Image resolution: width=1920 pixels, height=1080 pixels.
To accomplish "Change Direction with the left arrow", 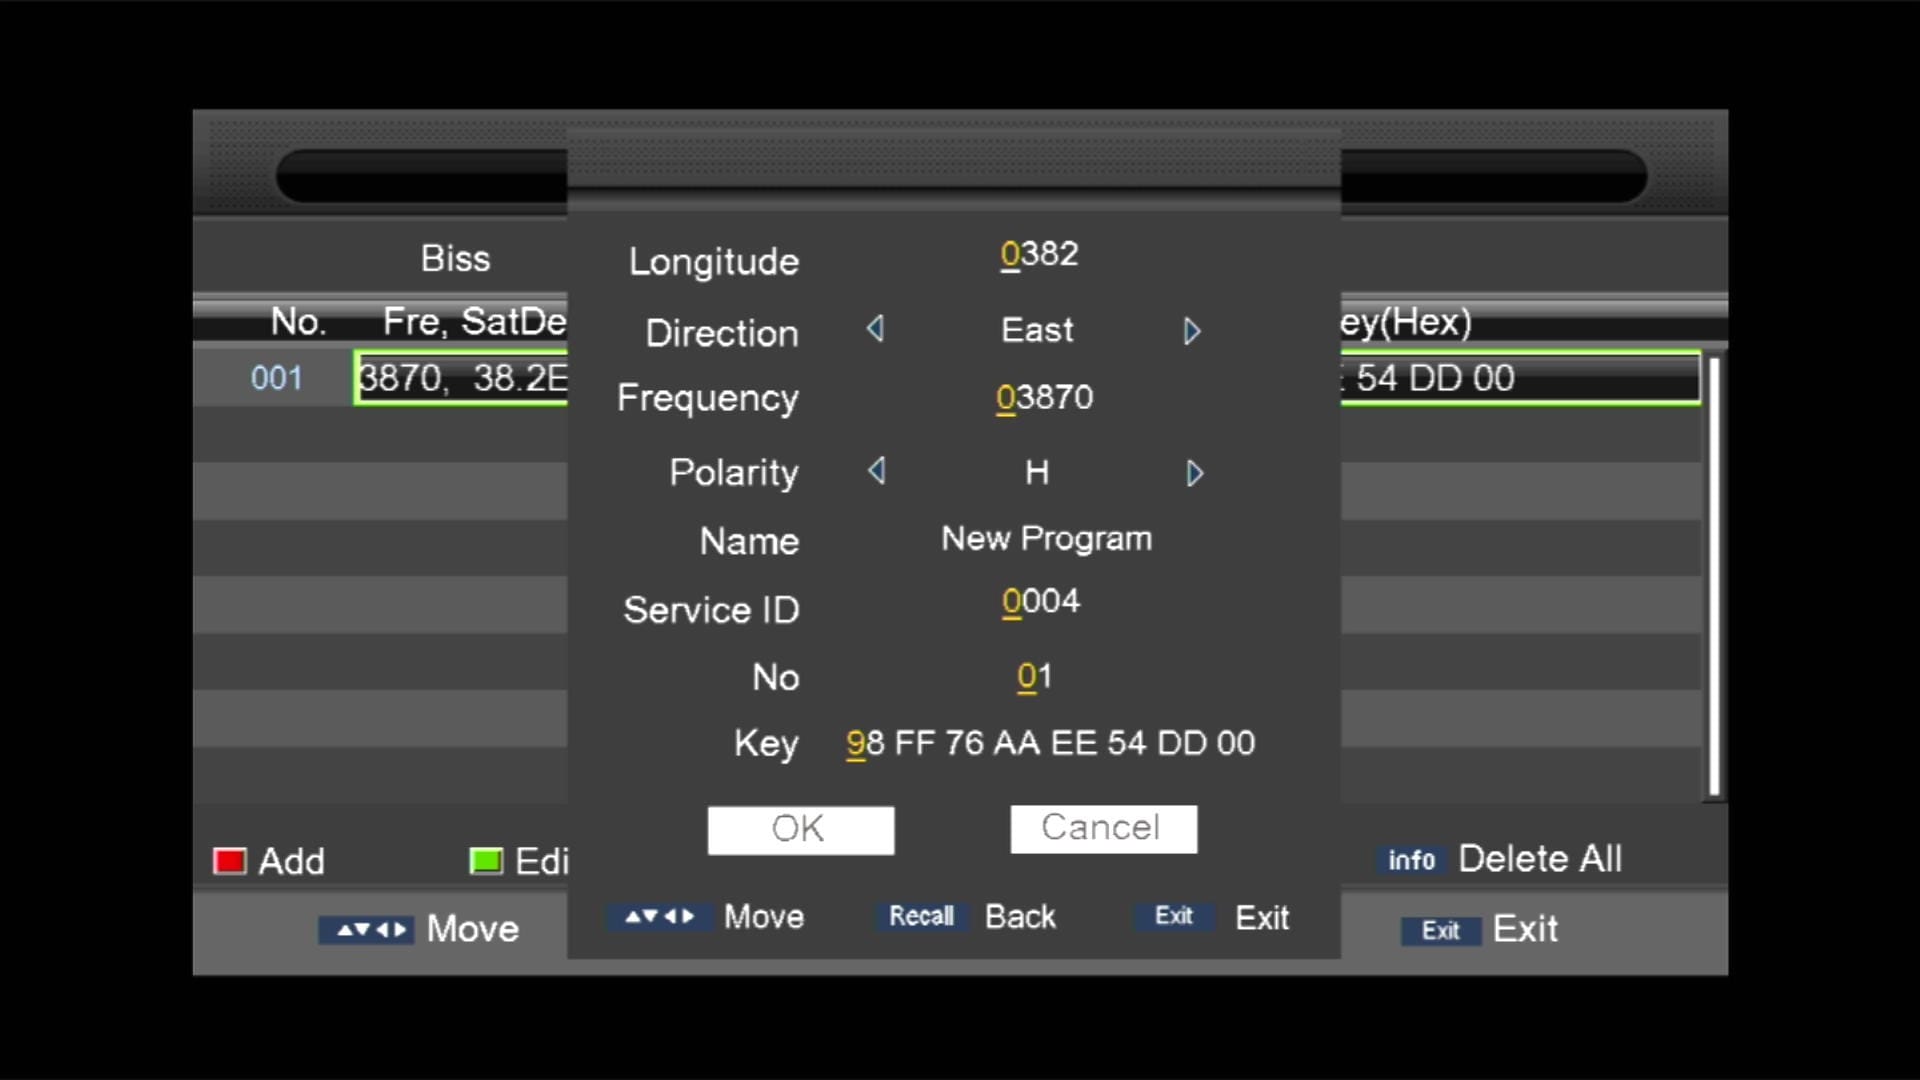I will click(x=876, y=329).
